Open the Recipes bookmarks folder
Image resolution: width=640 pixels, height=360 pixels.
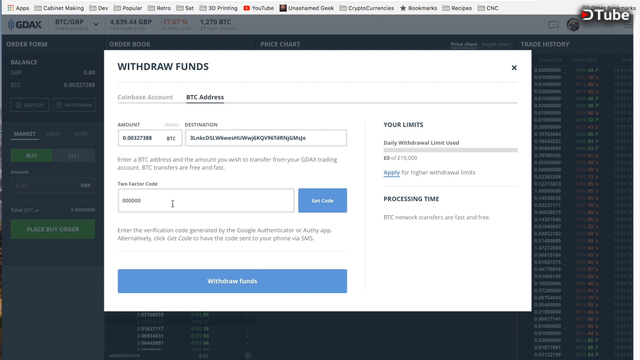tap(457, 8)
